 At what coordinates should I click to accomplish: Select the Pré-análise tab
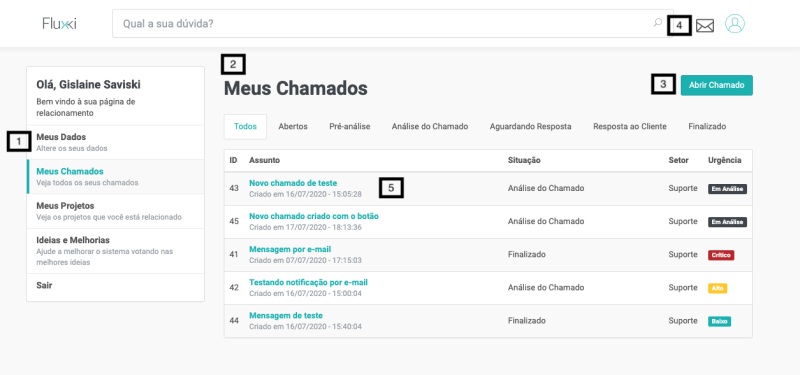pyautogui.click(x=349, y=127)
